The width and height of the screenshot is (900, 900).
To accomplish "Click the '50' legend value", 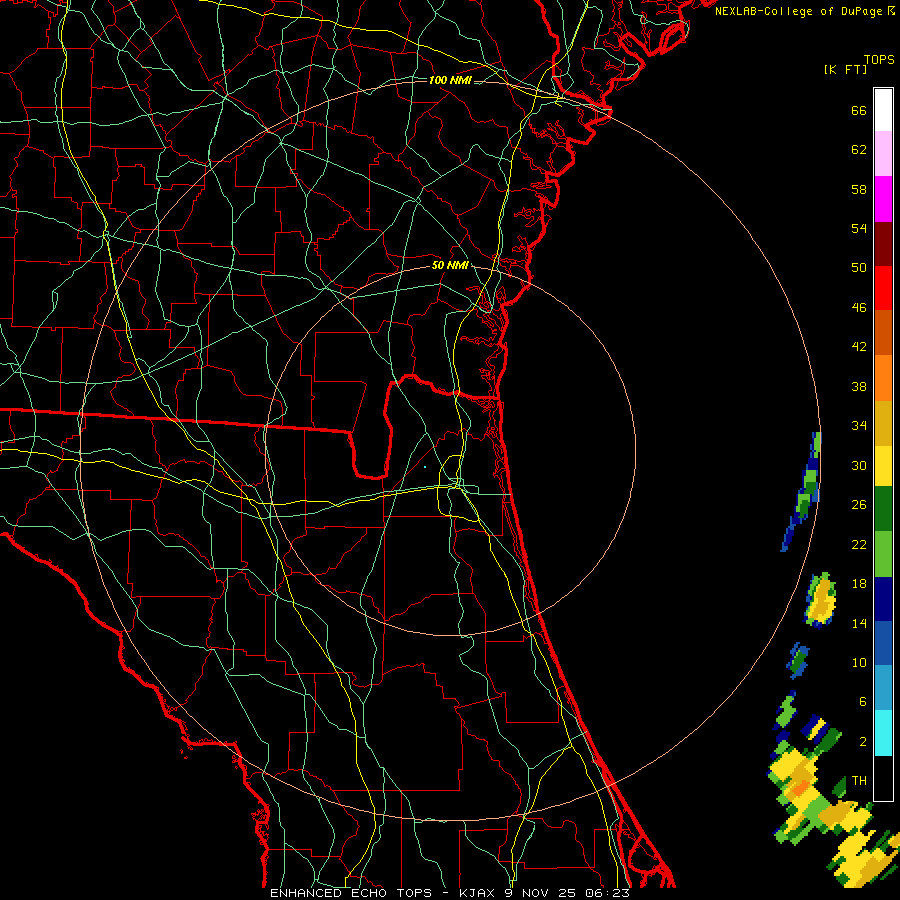I will [859, 267].
